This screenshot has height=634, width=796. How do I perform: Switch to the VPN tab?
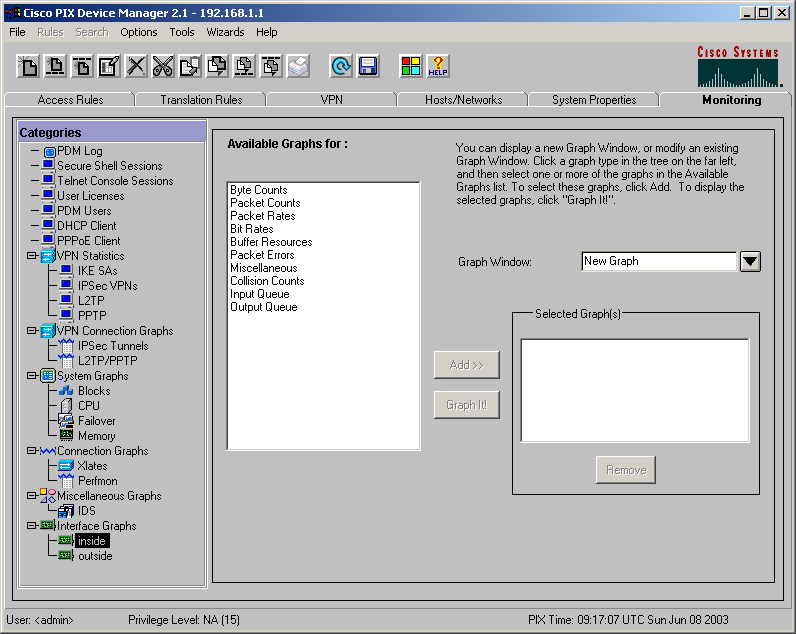click(331, 100)
